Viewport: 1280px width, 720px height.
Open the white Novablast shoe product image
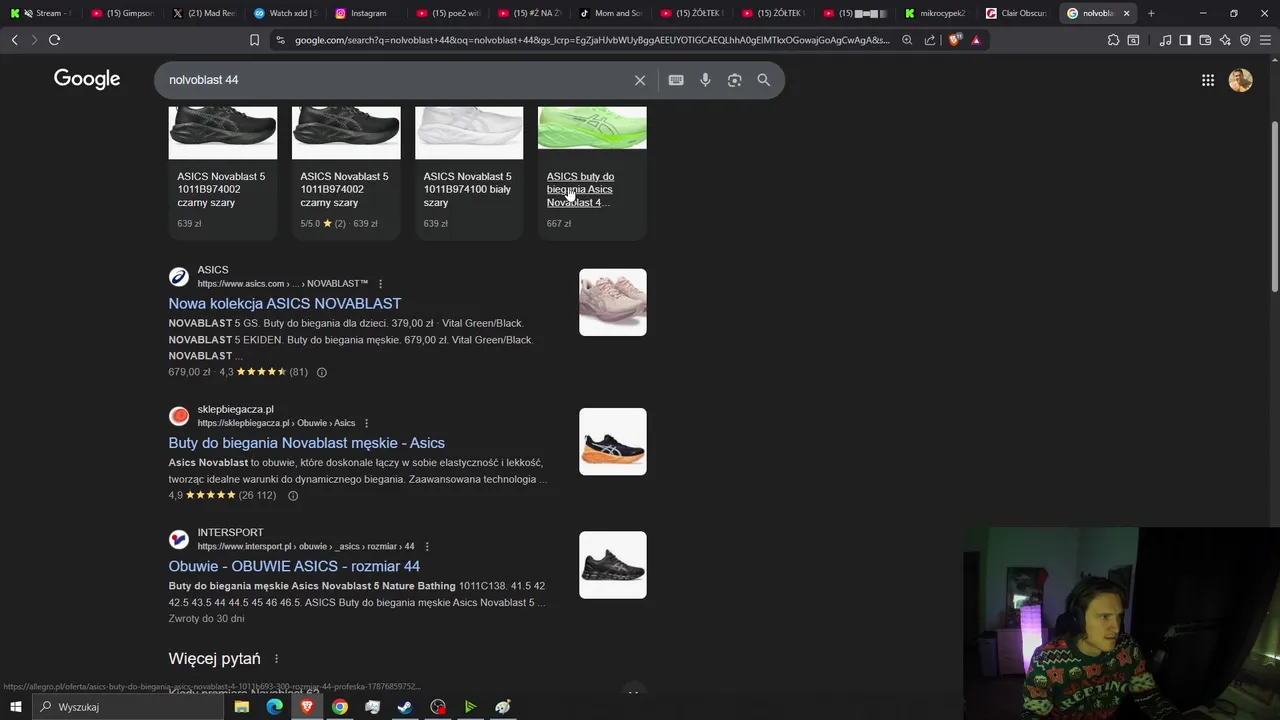469,131
